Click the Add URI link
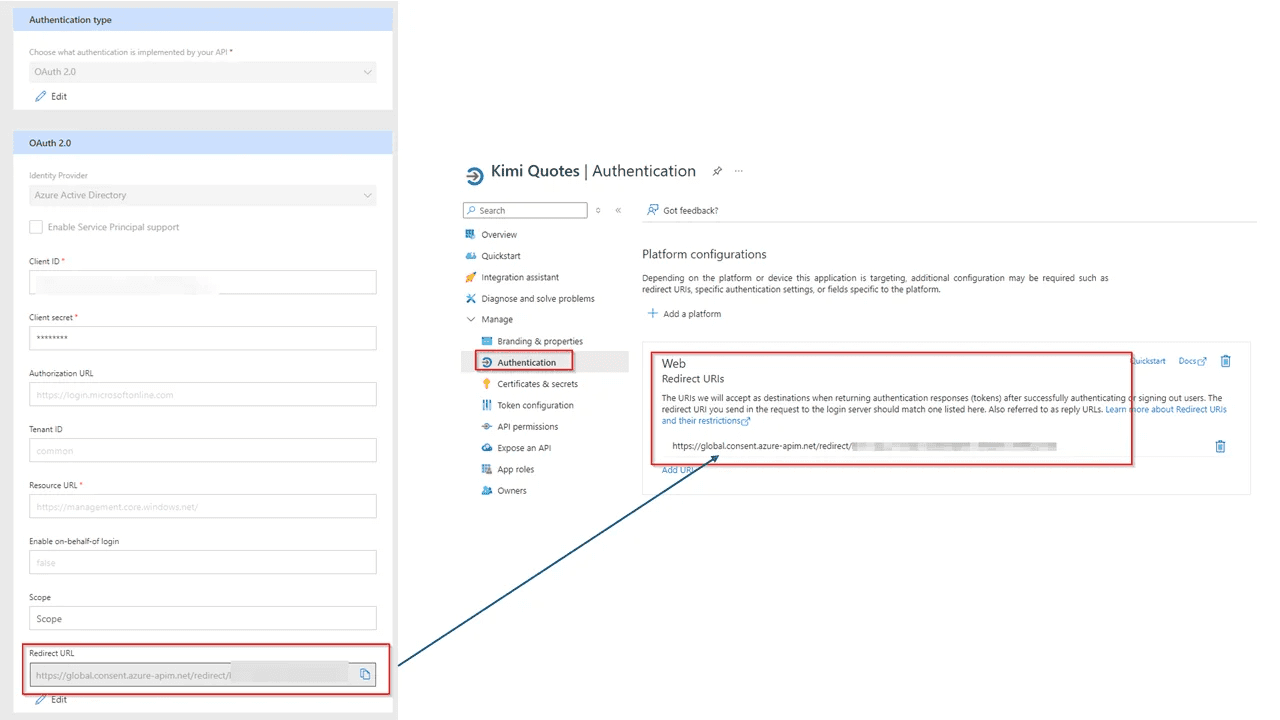1280x720 pixels. [x=678, y=470]
